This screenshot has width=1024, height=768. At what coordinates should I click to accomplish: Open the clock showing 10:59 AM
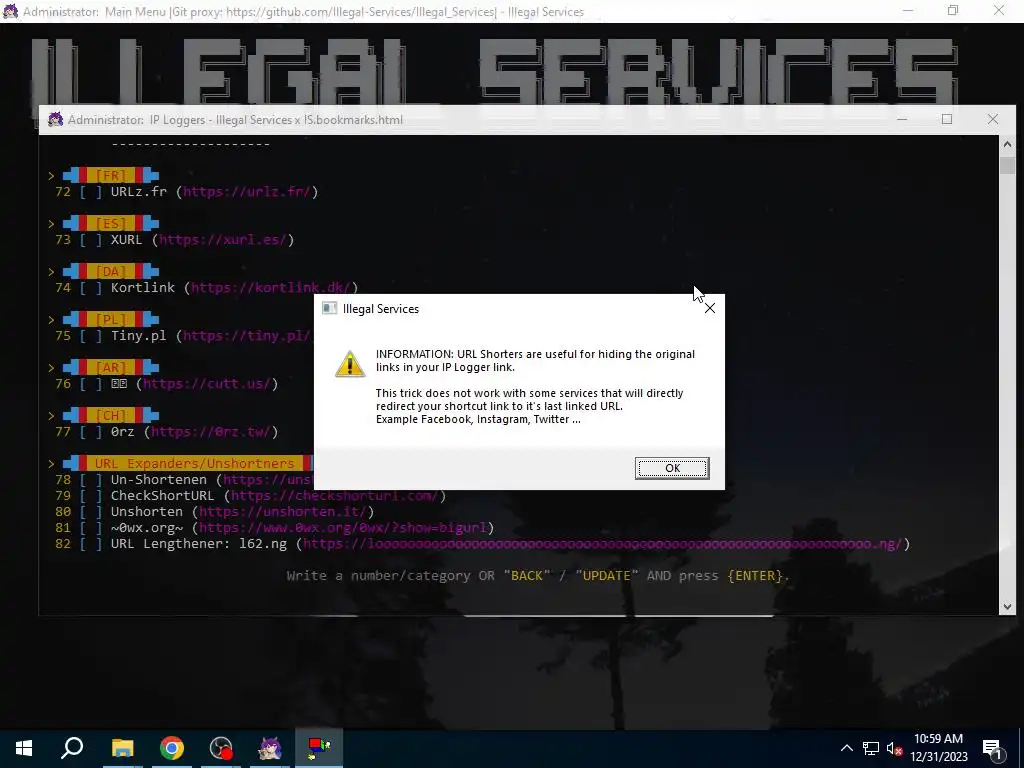(938, 748)
